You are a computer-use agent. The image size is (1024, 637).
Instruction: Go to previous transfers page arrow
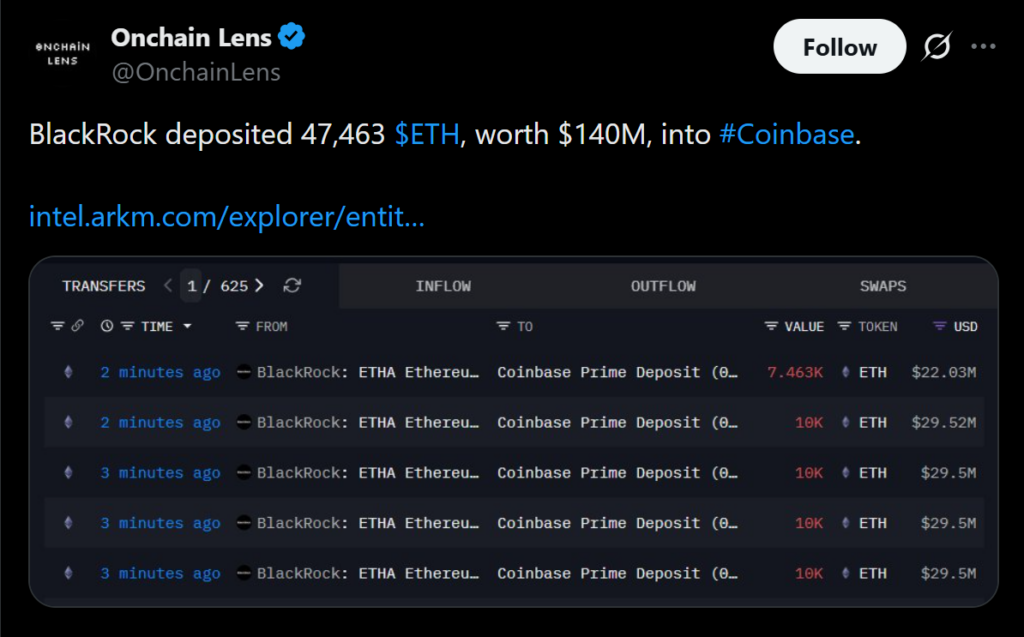click(168, 286)
